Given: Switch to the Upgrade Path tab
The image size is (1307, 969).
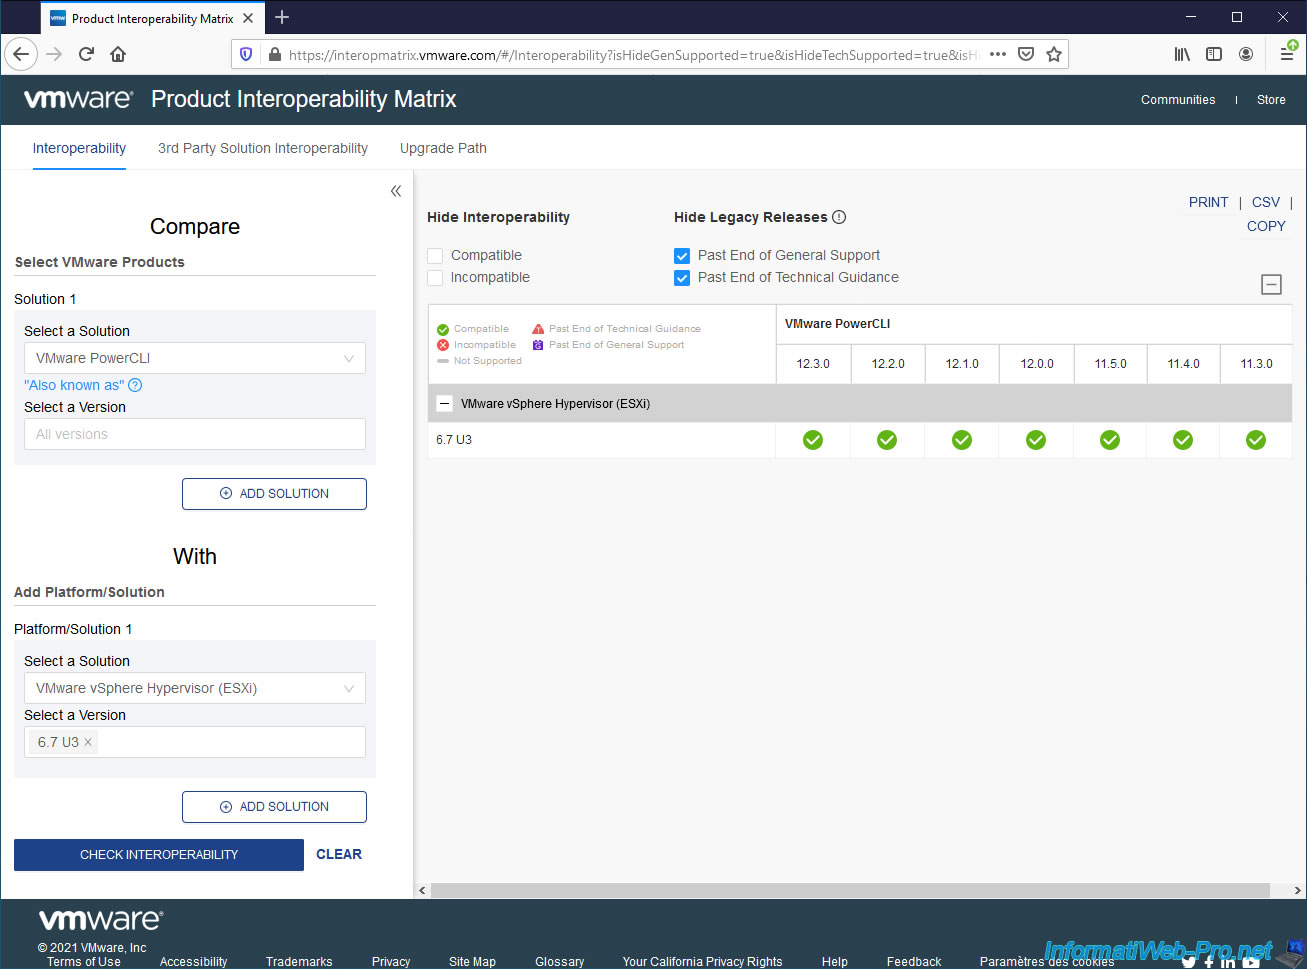Looking at the screenshot, I should 442,148.
